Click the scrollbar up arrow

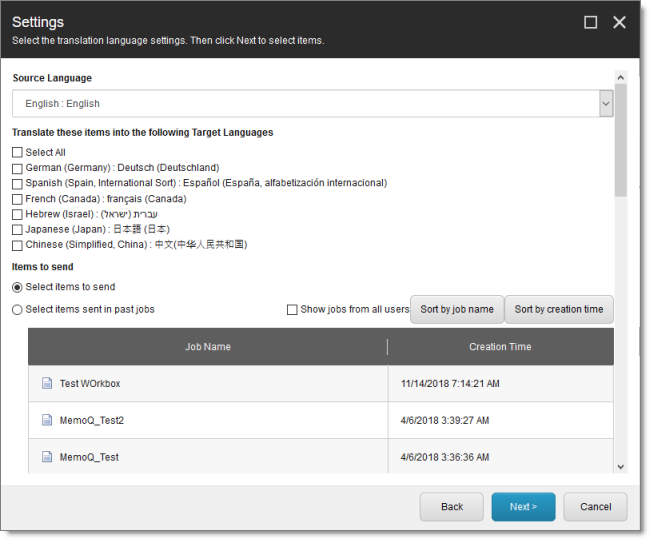pos(621,77)
